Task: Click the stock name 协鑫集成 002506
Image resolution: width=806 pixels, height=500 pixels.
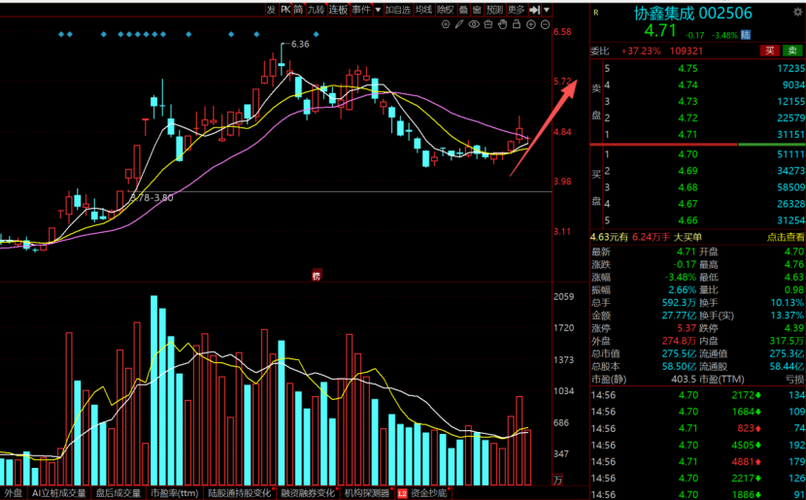Action: pyautogui.click(x=692, y=13)
